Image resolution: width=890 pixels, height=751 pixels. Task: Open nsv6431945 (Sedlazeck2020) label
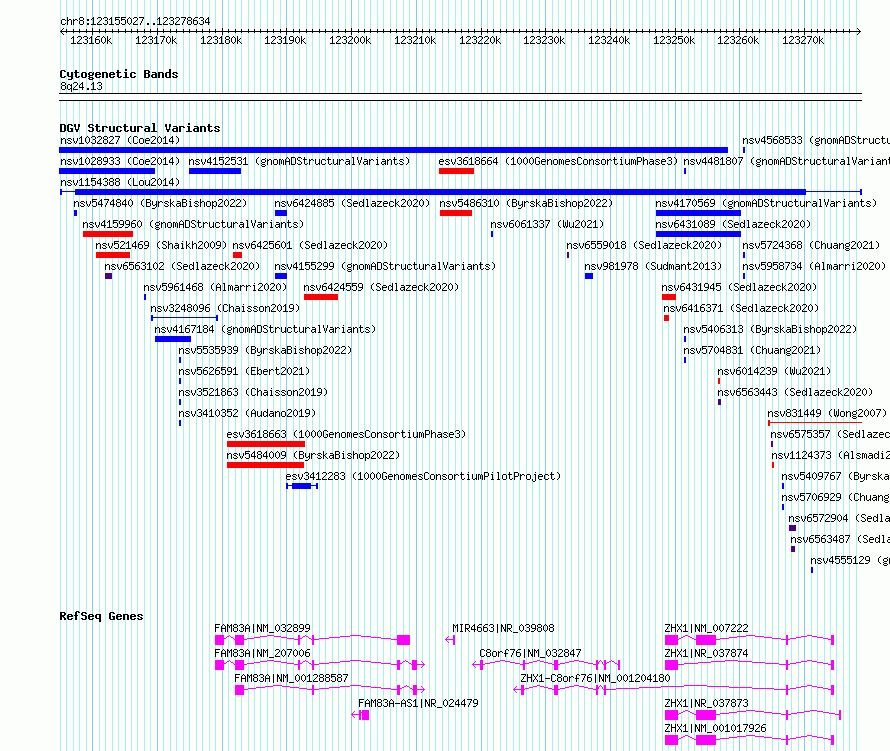(739, 287)
